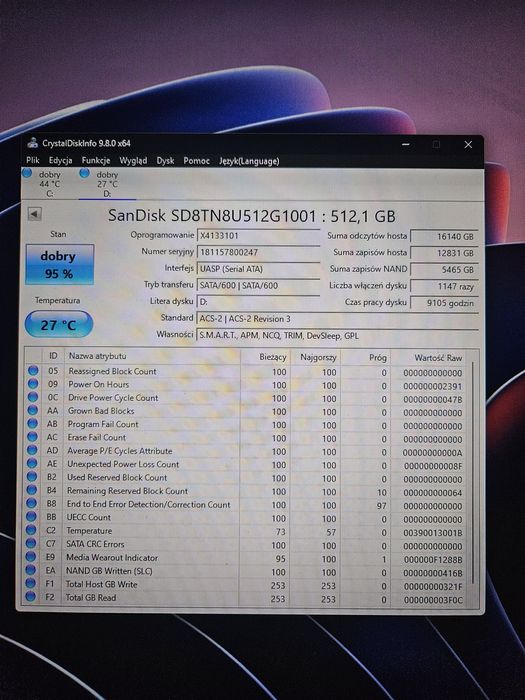Click status icon of SATA CRC Errors row
Viewport: 525px width, 700px height.
pyautogui.click(x=31, y=543)
